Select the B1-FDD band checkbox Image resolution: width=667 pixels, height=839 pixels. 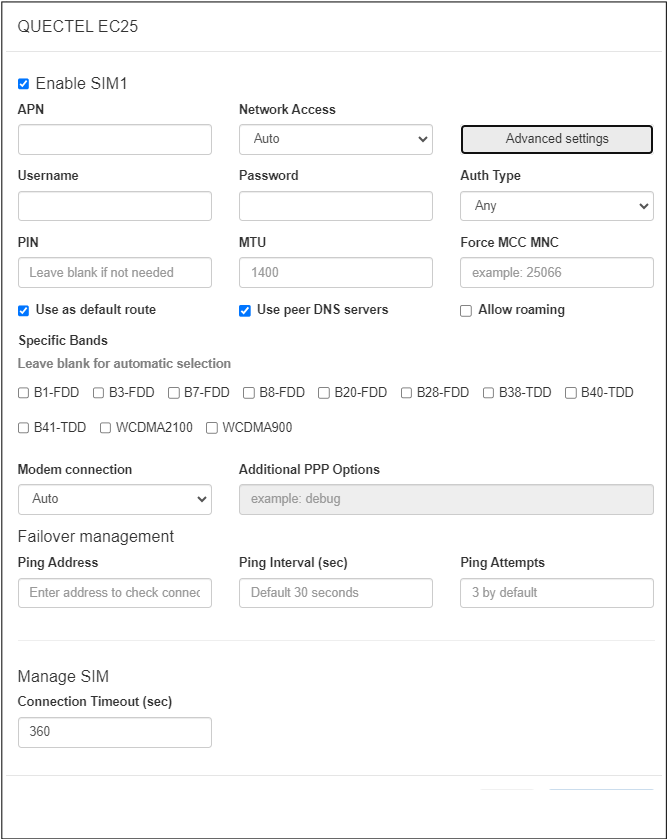tap(24, 393)
